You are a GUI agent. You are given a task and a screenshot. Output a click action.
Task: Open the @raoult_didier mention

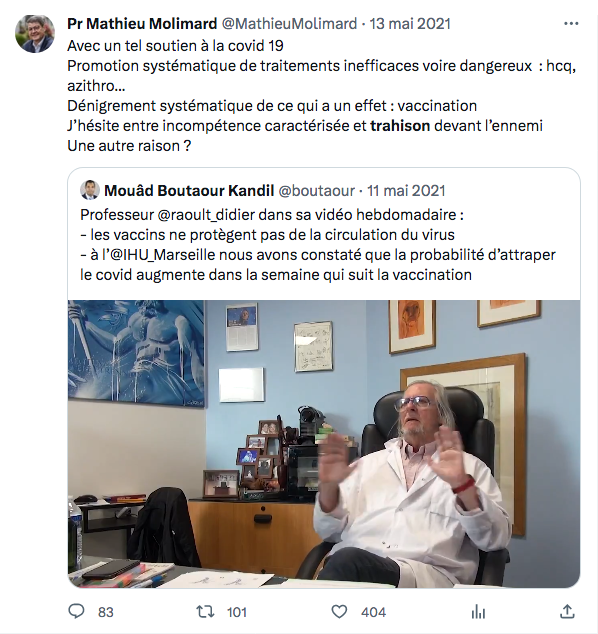(x=206, y=215)
